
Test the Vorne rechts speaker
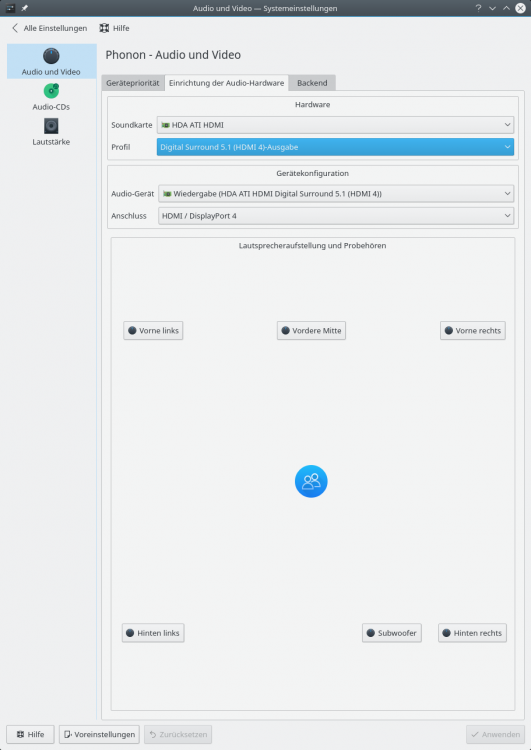pos(473,331)
